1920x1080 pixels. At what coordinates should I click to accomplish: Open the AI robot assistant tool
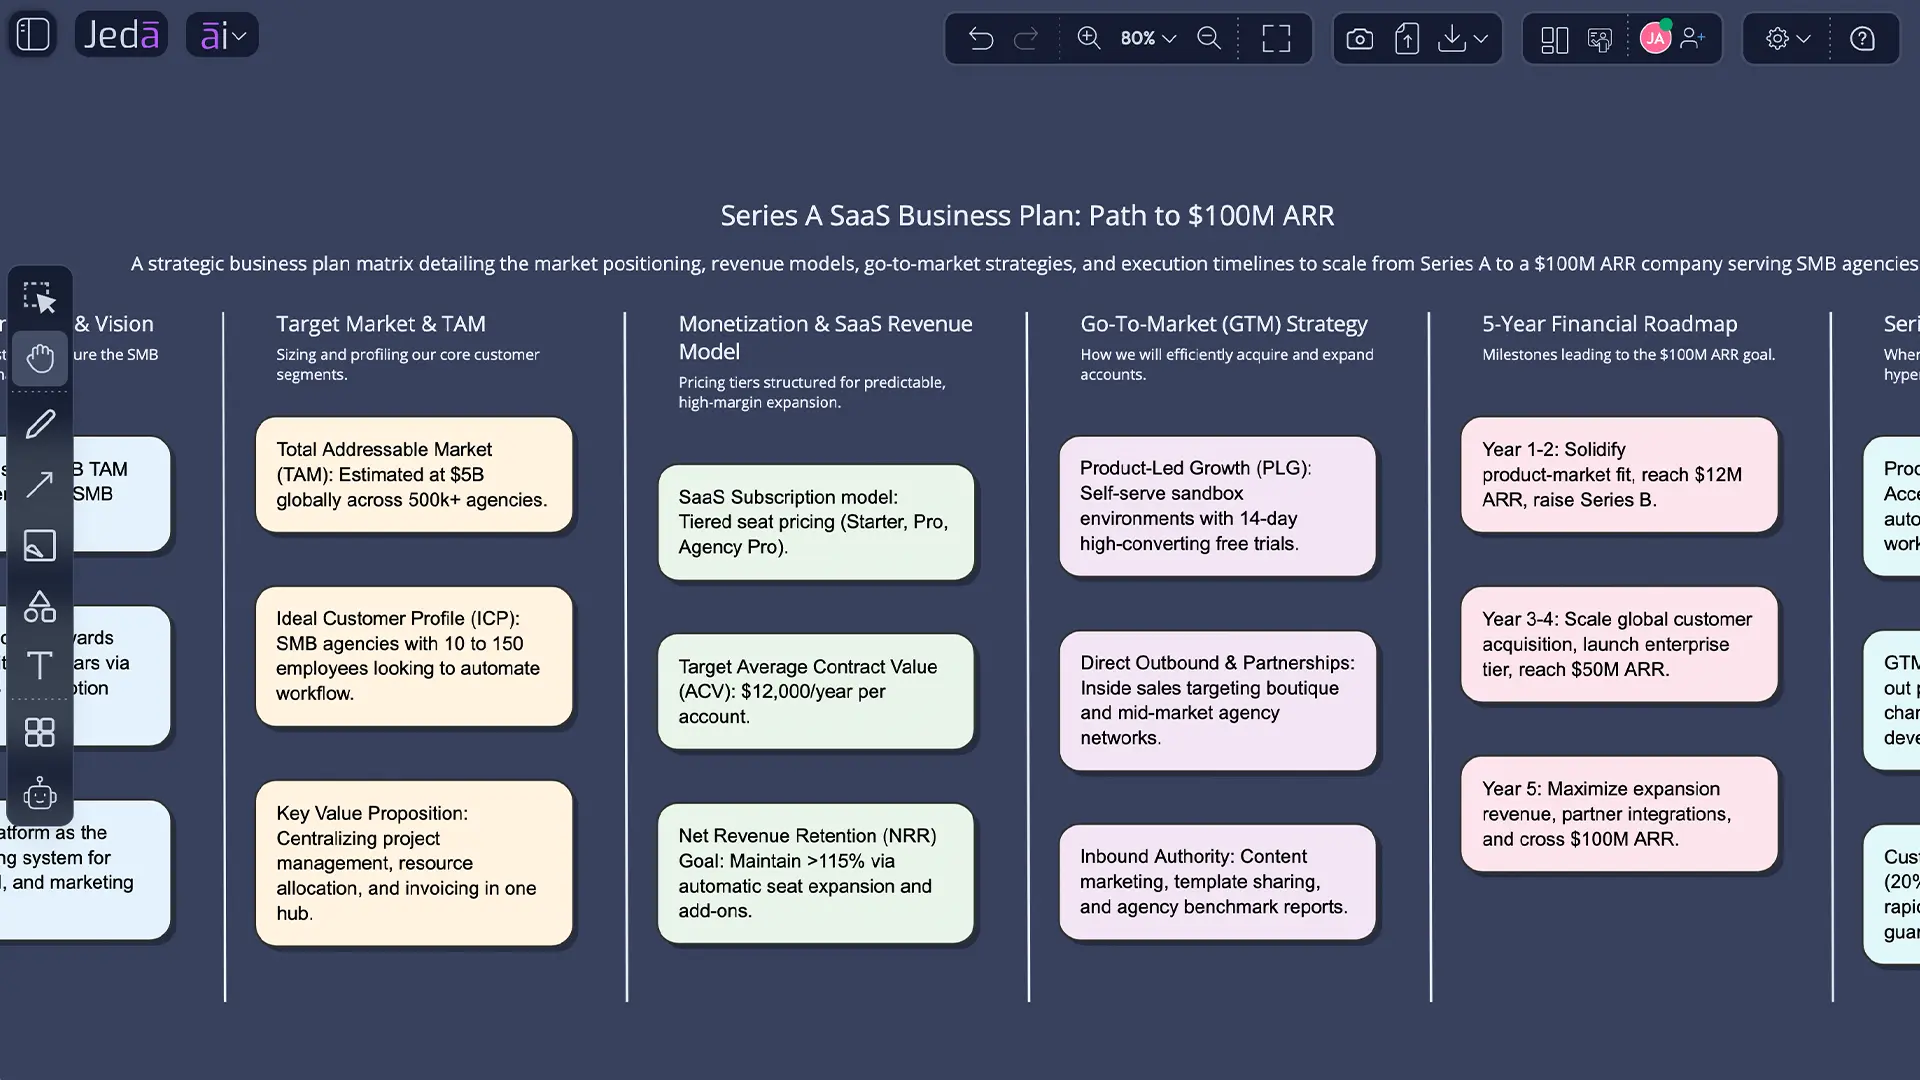tap(40, 794)
